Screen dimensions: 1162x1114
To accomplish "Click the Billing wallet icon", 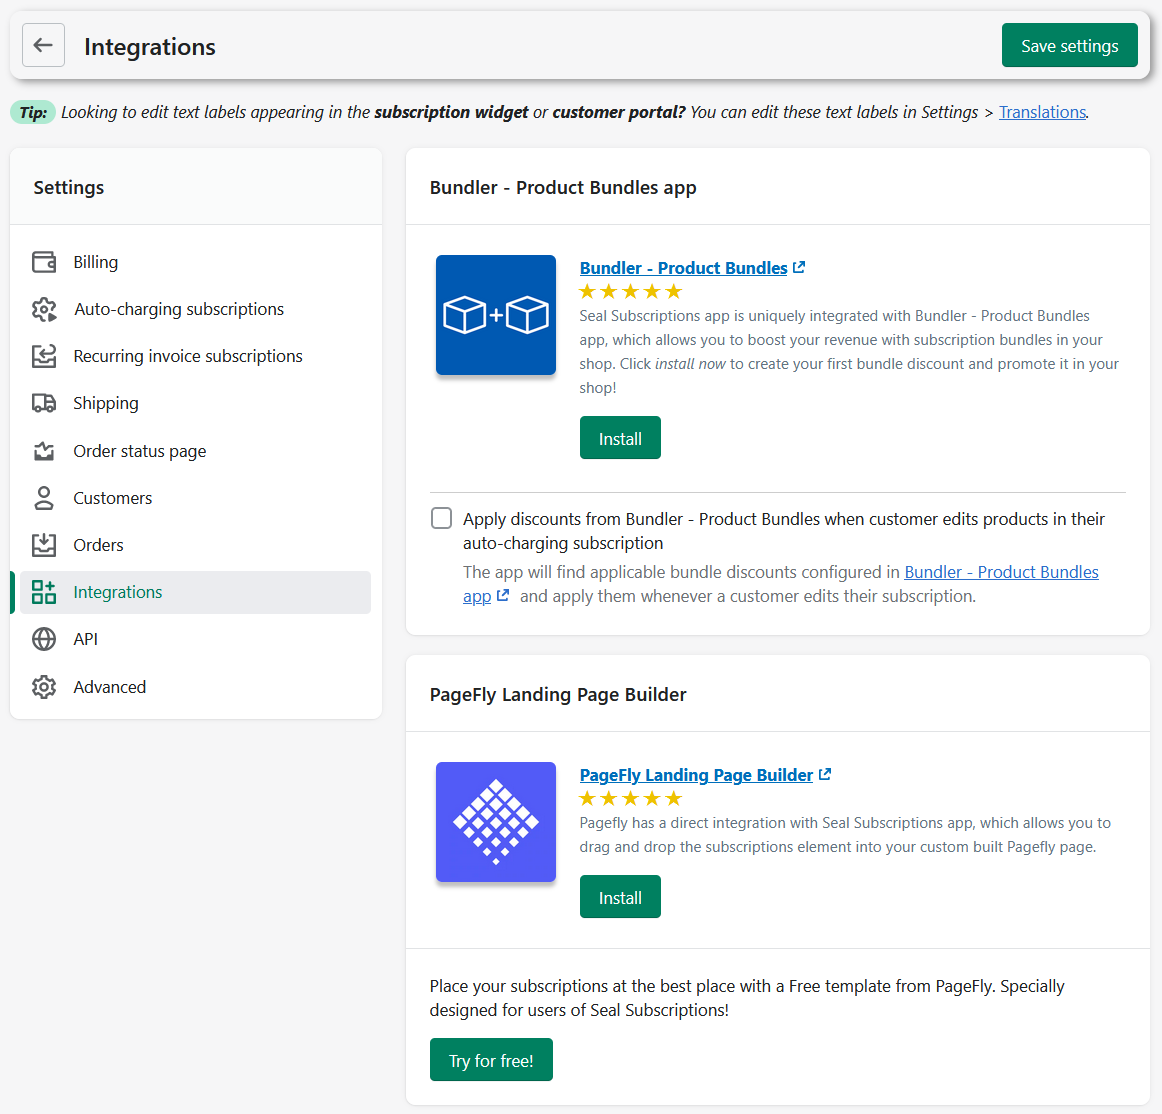I will (x=44, y=262).
